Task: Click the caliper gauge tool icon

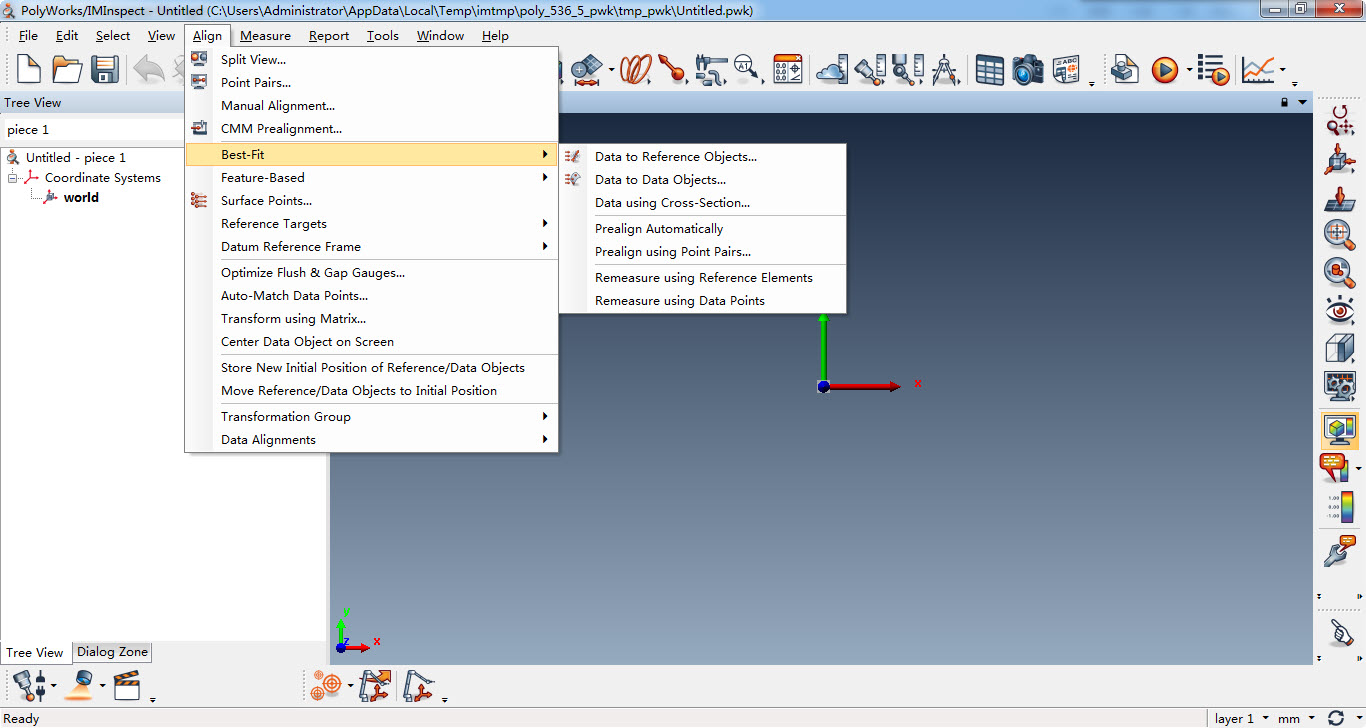Action: (710, 69)
